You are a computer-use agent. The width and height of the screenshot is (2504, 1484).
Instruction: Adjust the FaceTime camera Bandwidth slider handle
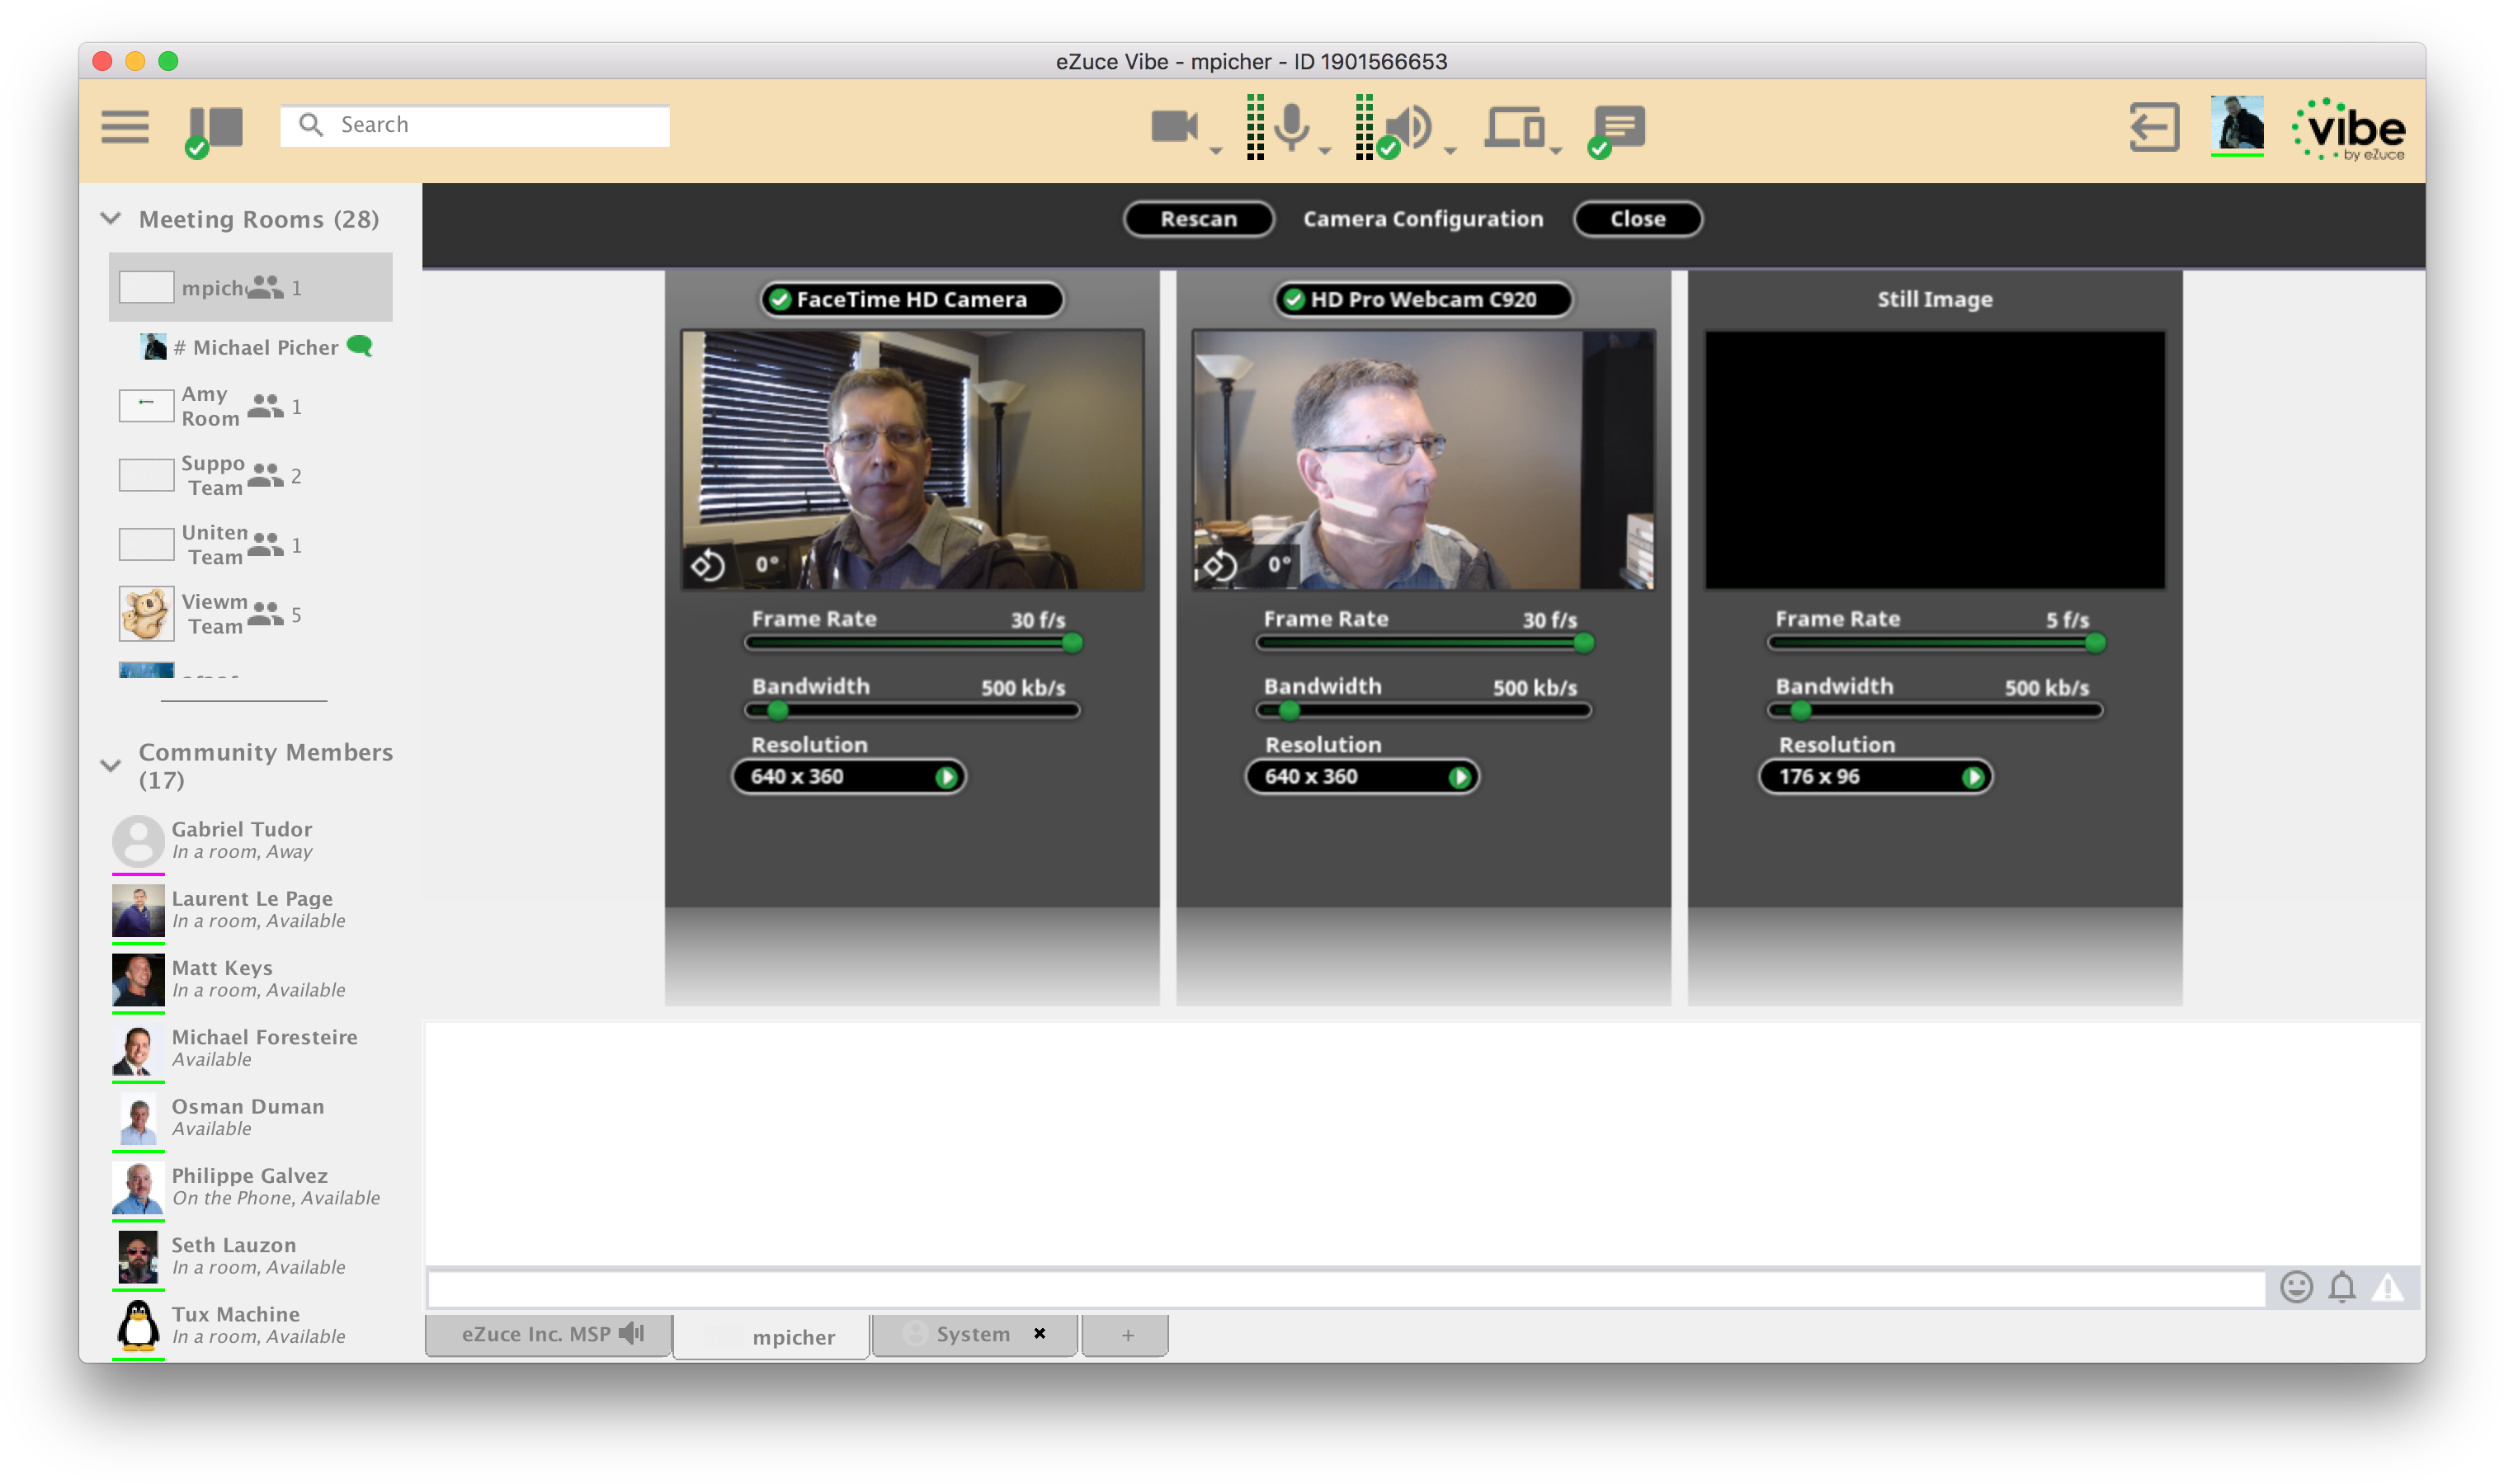778,711
